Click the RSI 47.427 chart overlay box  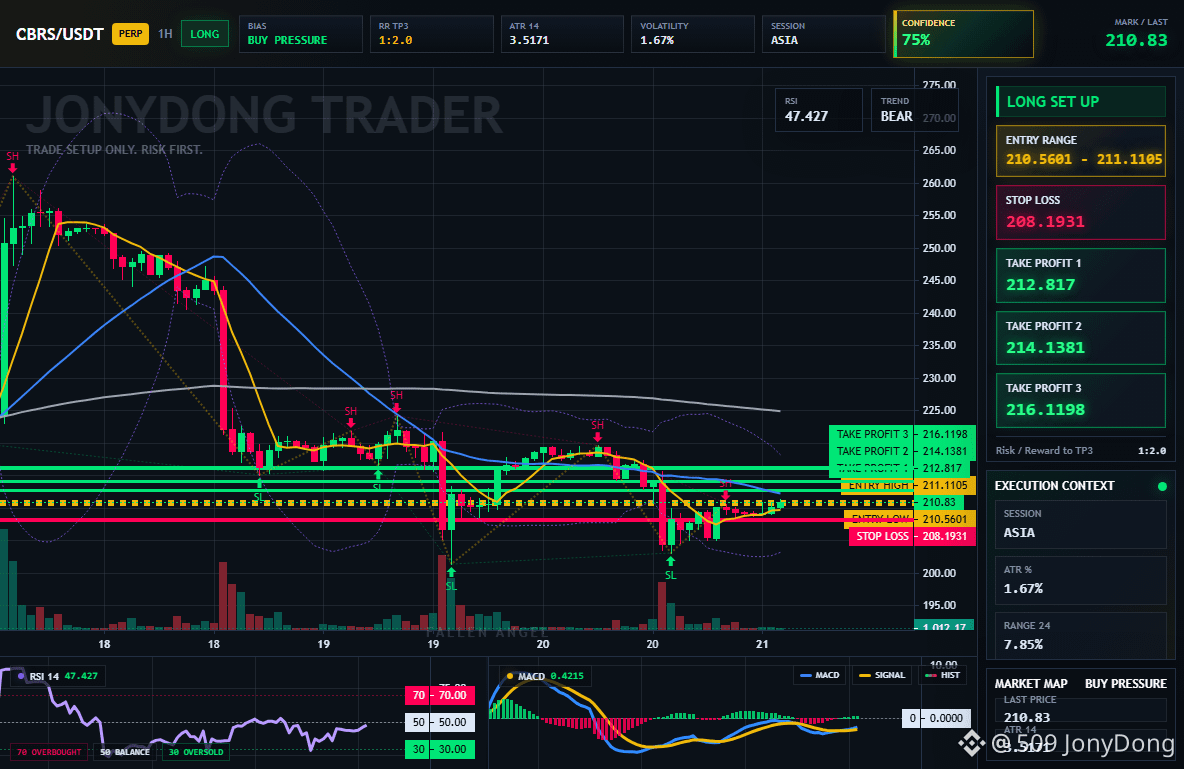[819, 110]
